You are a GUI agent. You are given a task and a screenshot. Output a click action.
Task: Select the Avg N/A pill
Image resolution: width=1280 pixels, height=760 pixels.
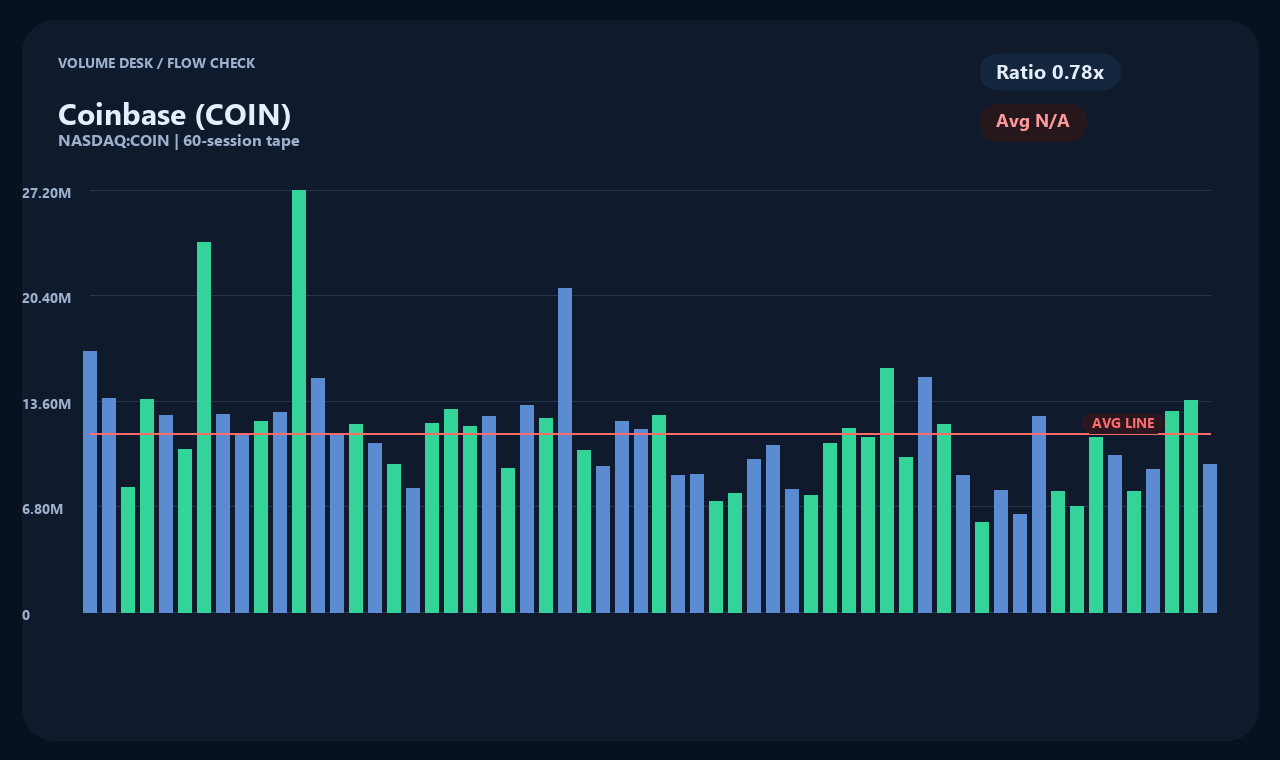point(1033,122)
